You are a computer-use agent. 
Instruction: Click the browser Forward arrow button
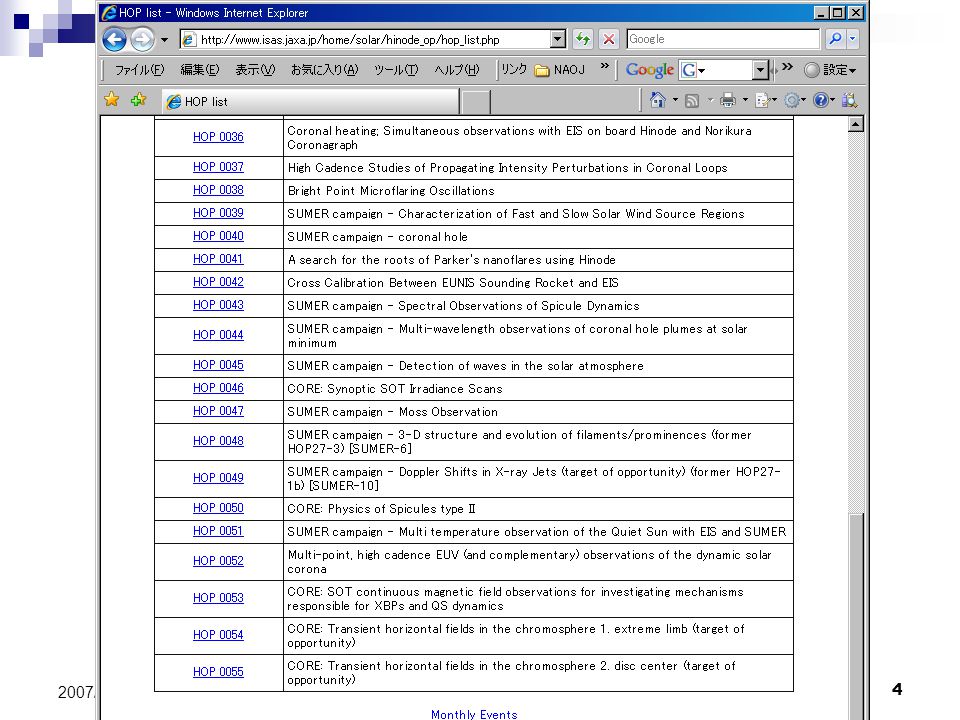point(142,40)
